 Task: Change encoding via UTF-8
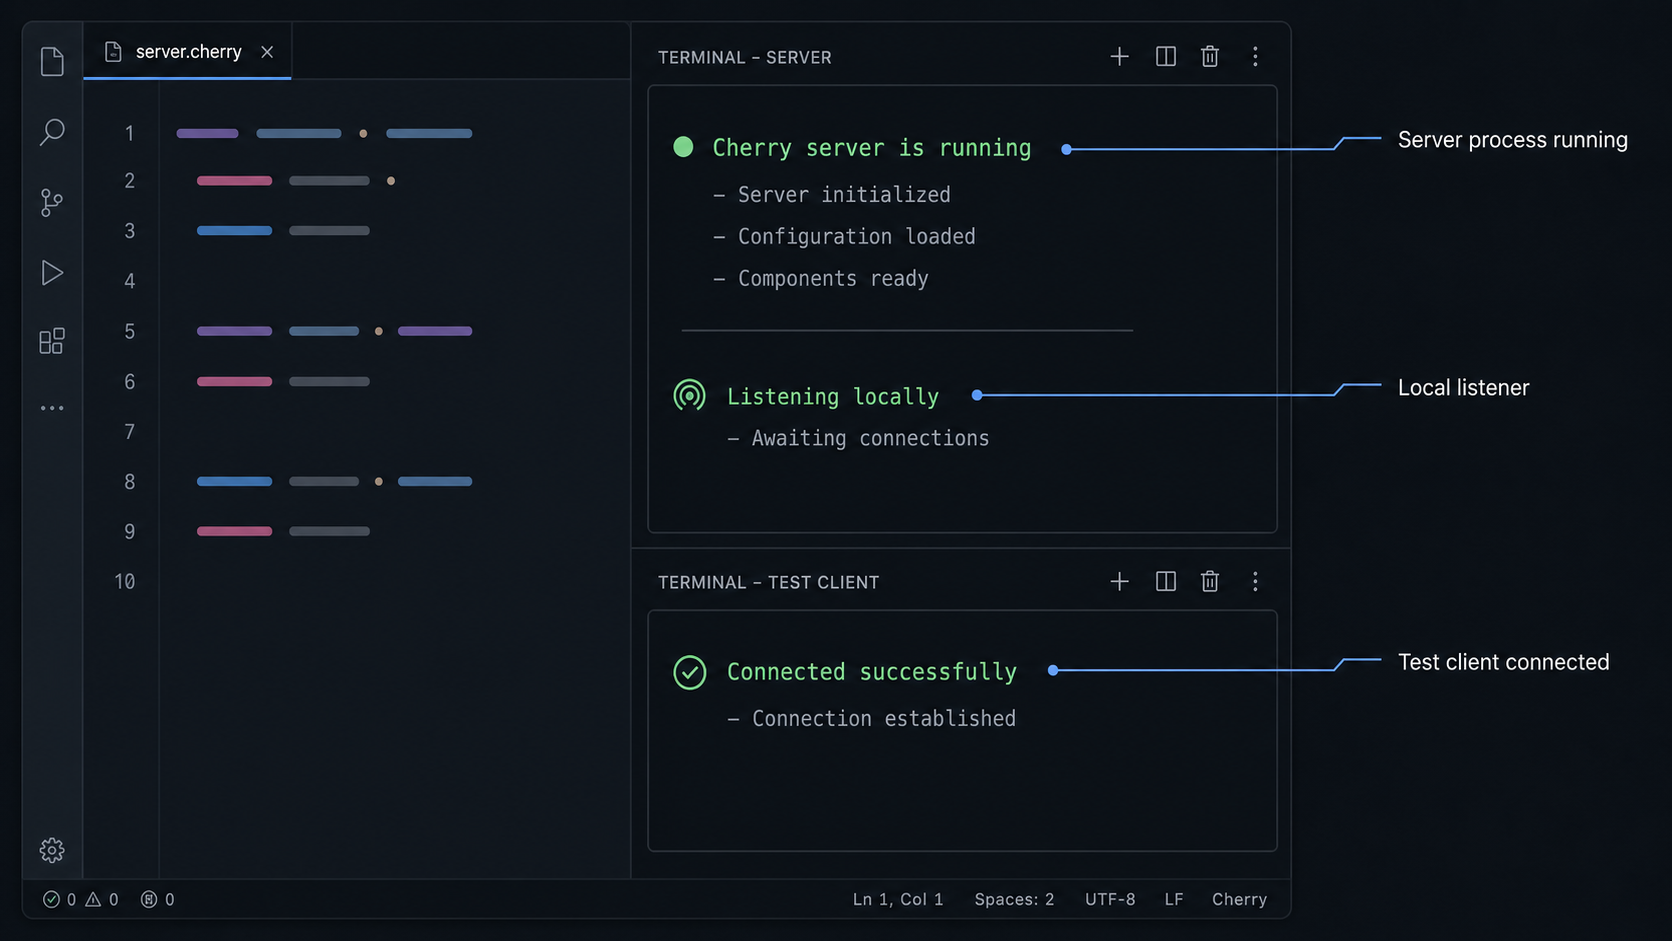click(1110, 899)
